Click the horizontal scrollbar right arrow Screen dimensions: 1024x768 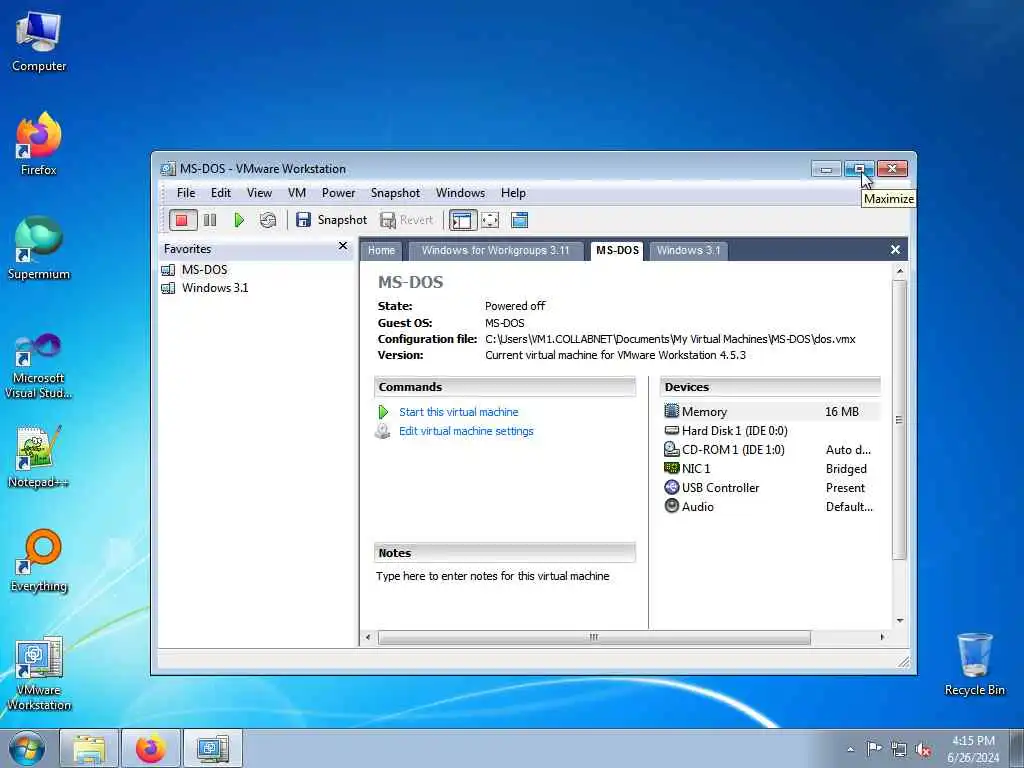(882, 637)
